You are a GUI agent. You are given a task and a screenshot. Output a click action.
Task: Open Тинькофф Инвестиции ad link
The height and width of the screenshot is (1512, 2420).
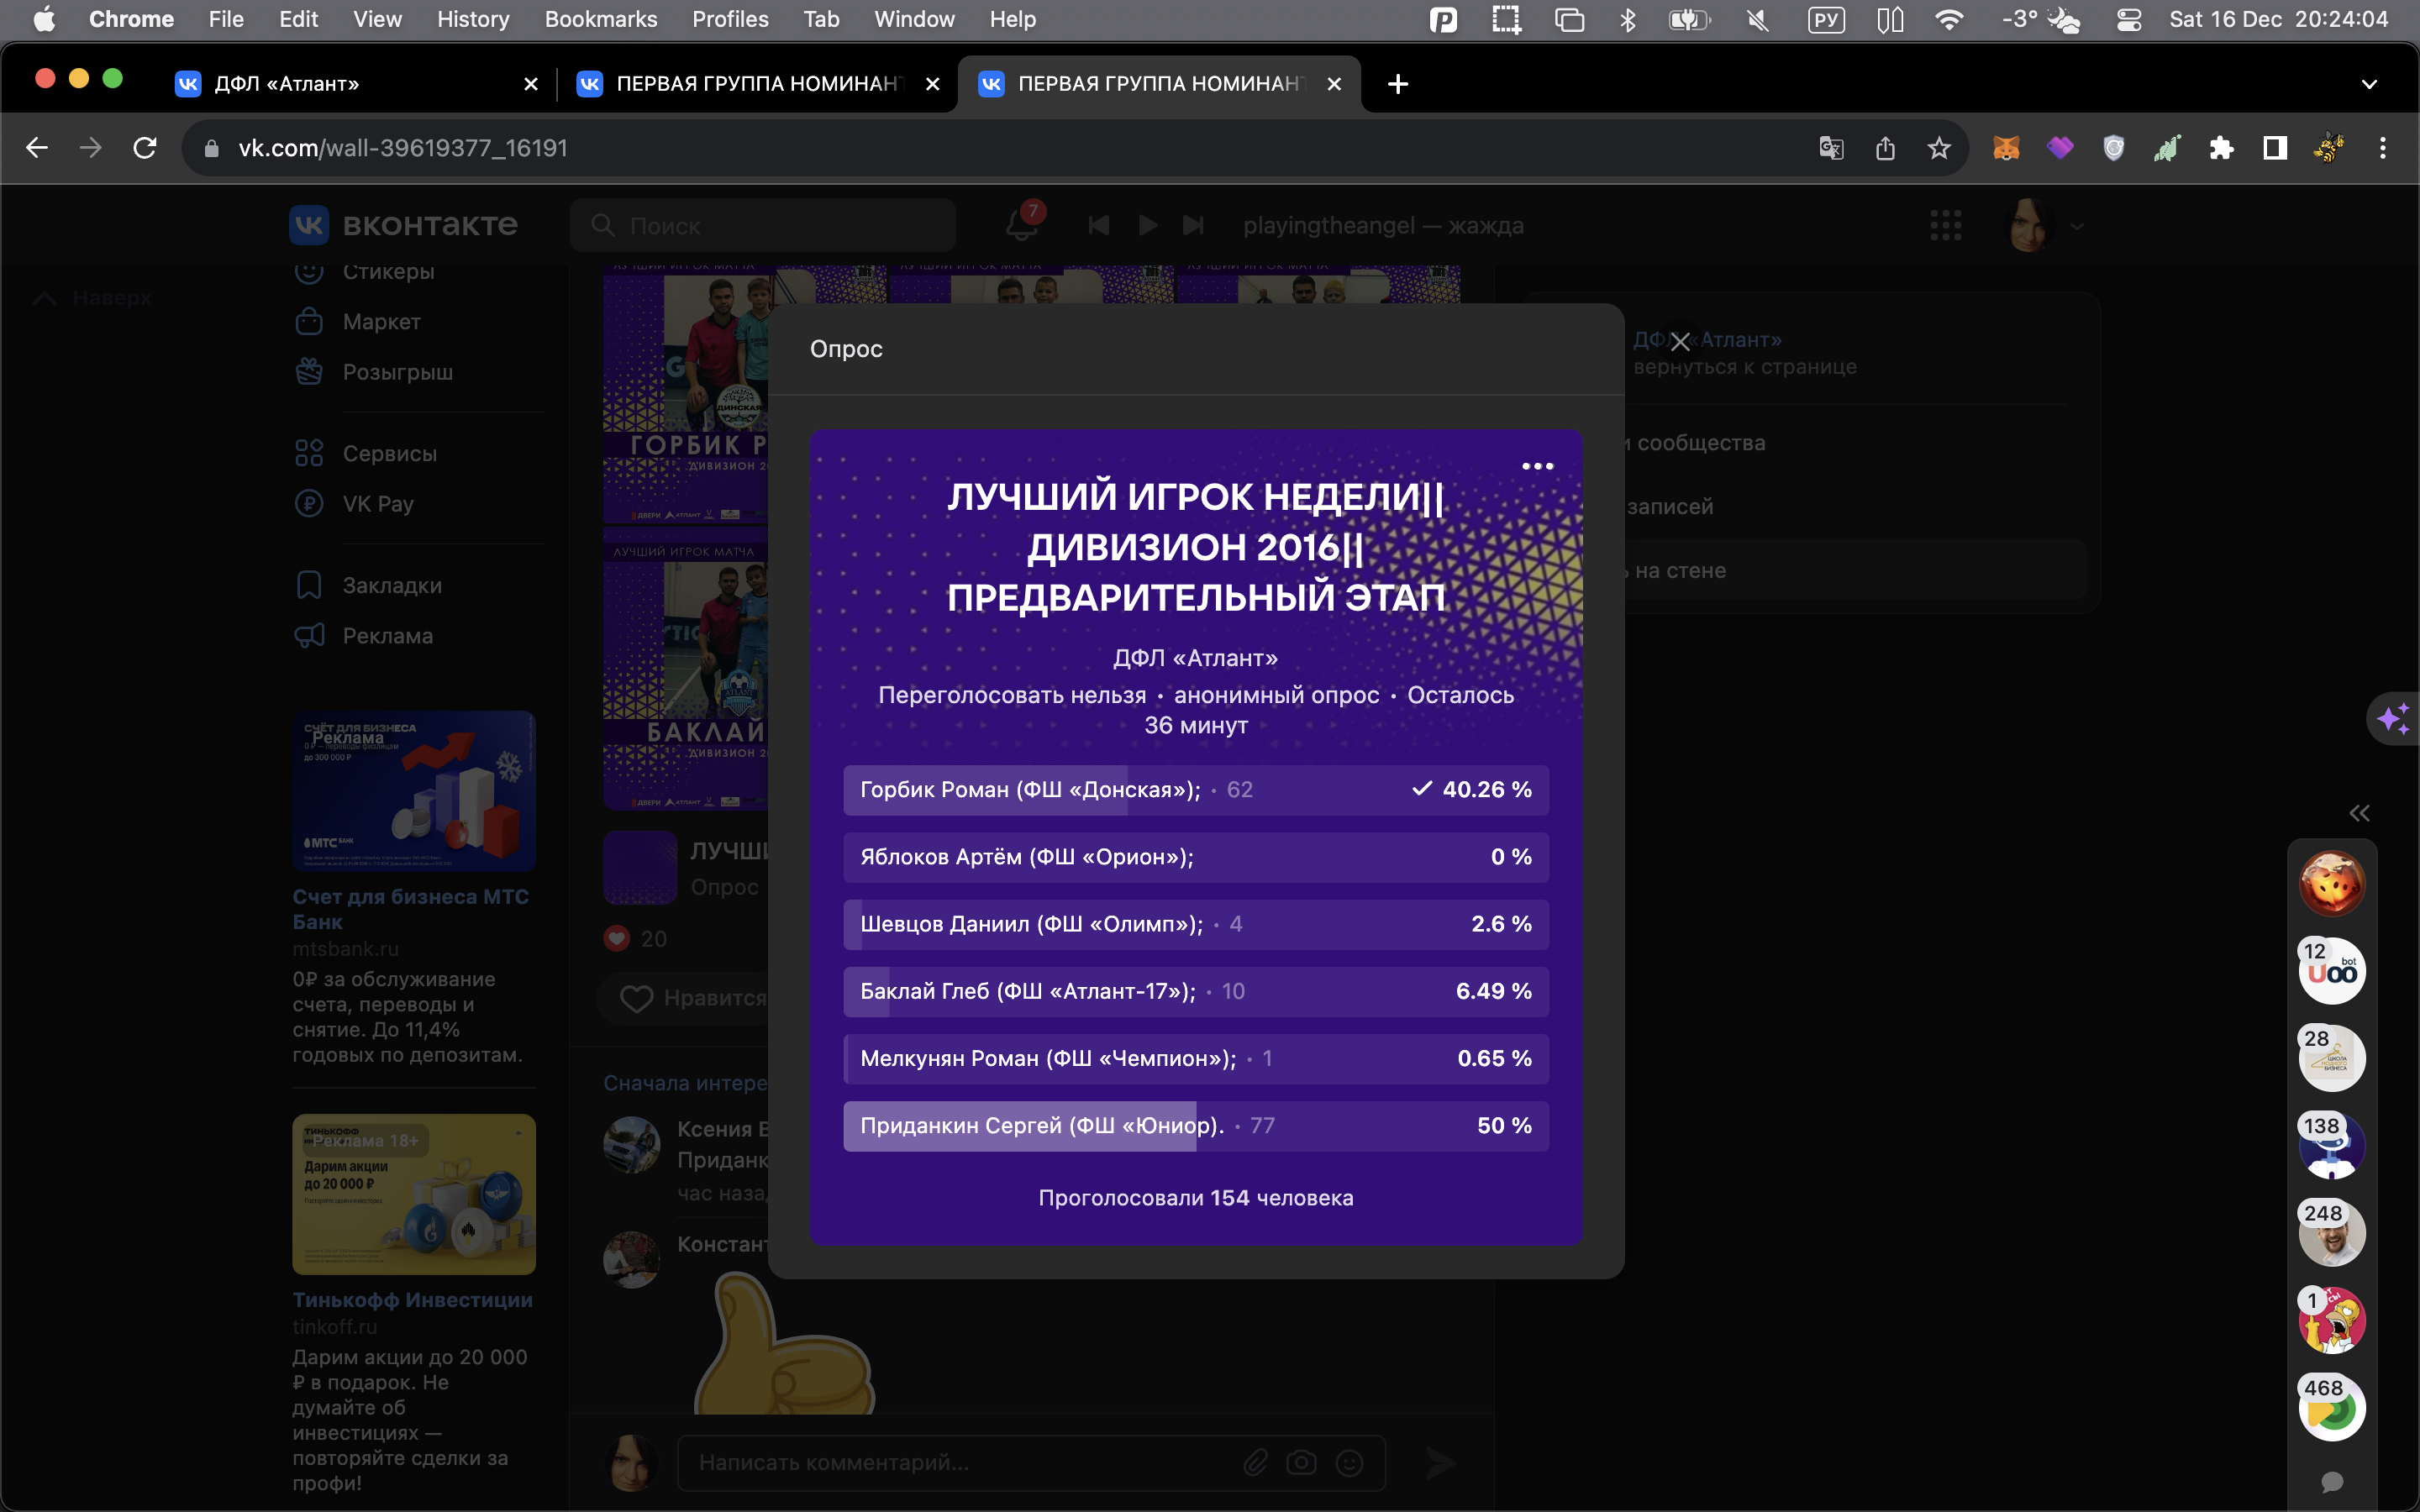pos(412,1300)
